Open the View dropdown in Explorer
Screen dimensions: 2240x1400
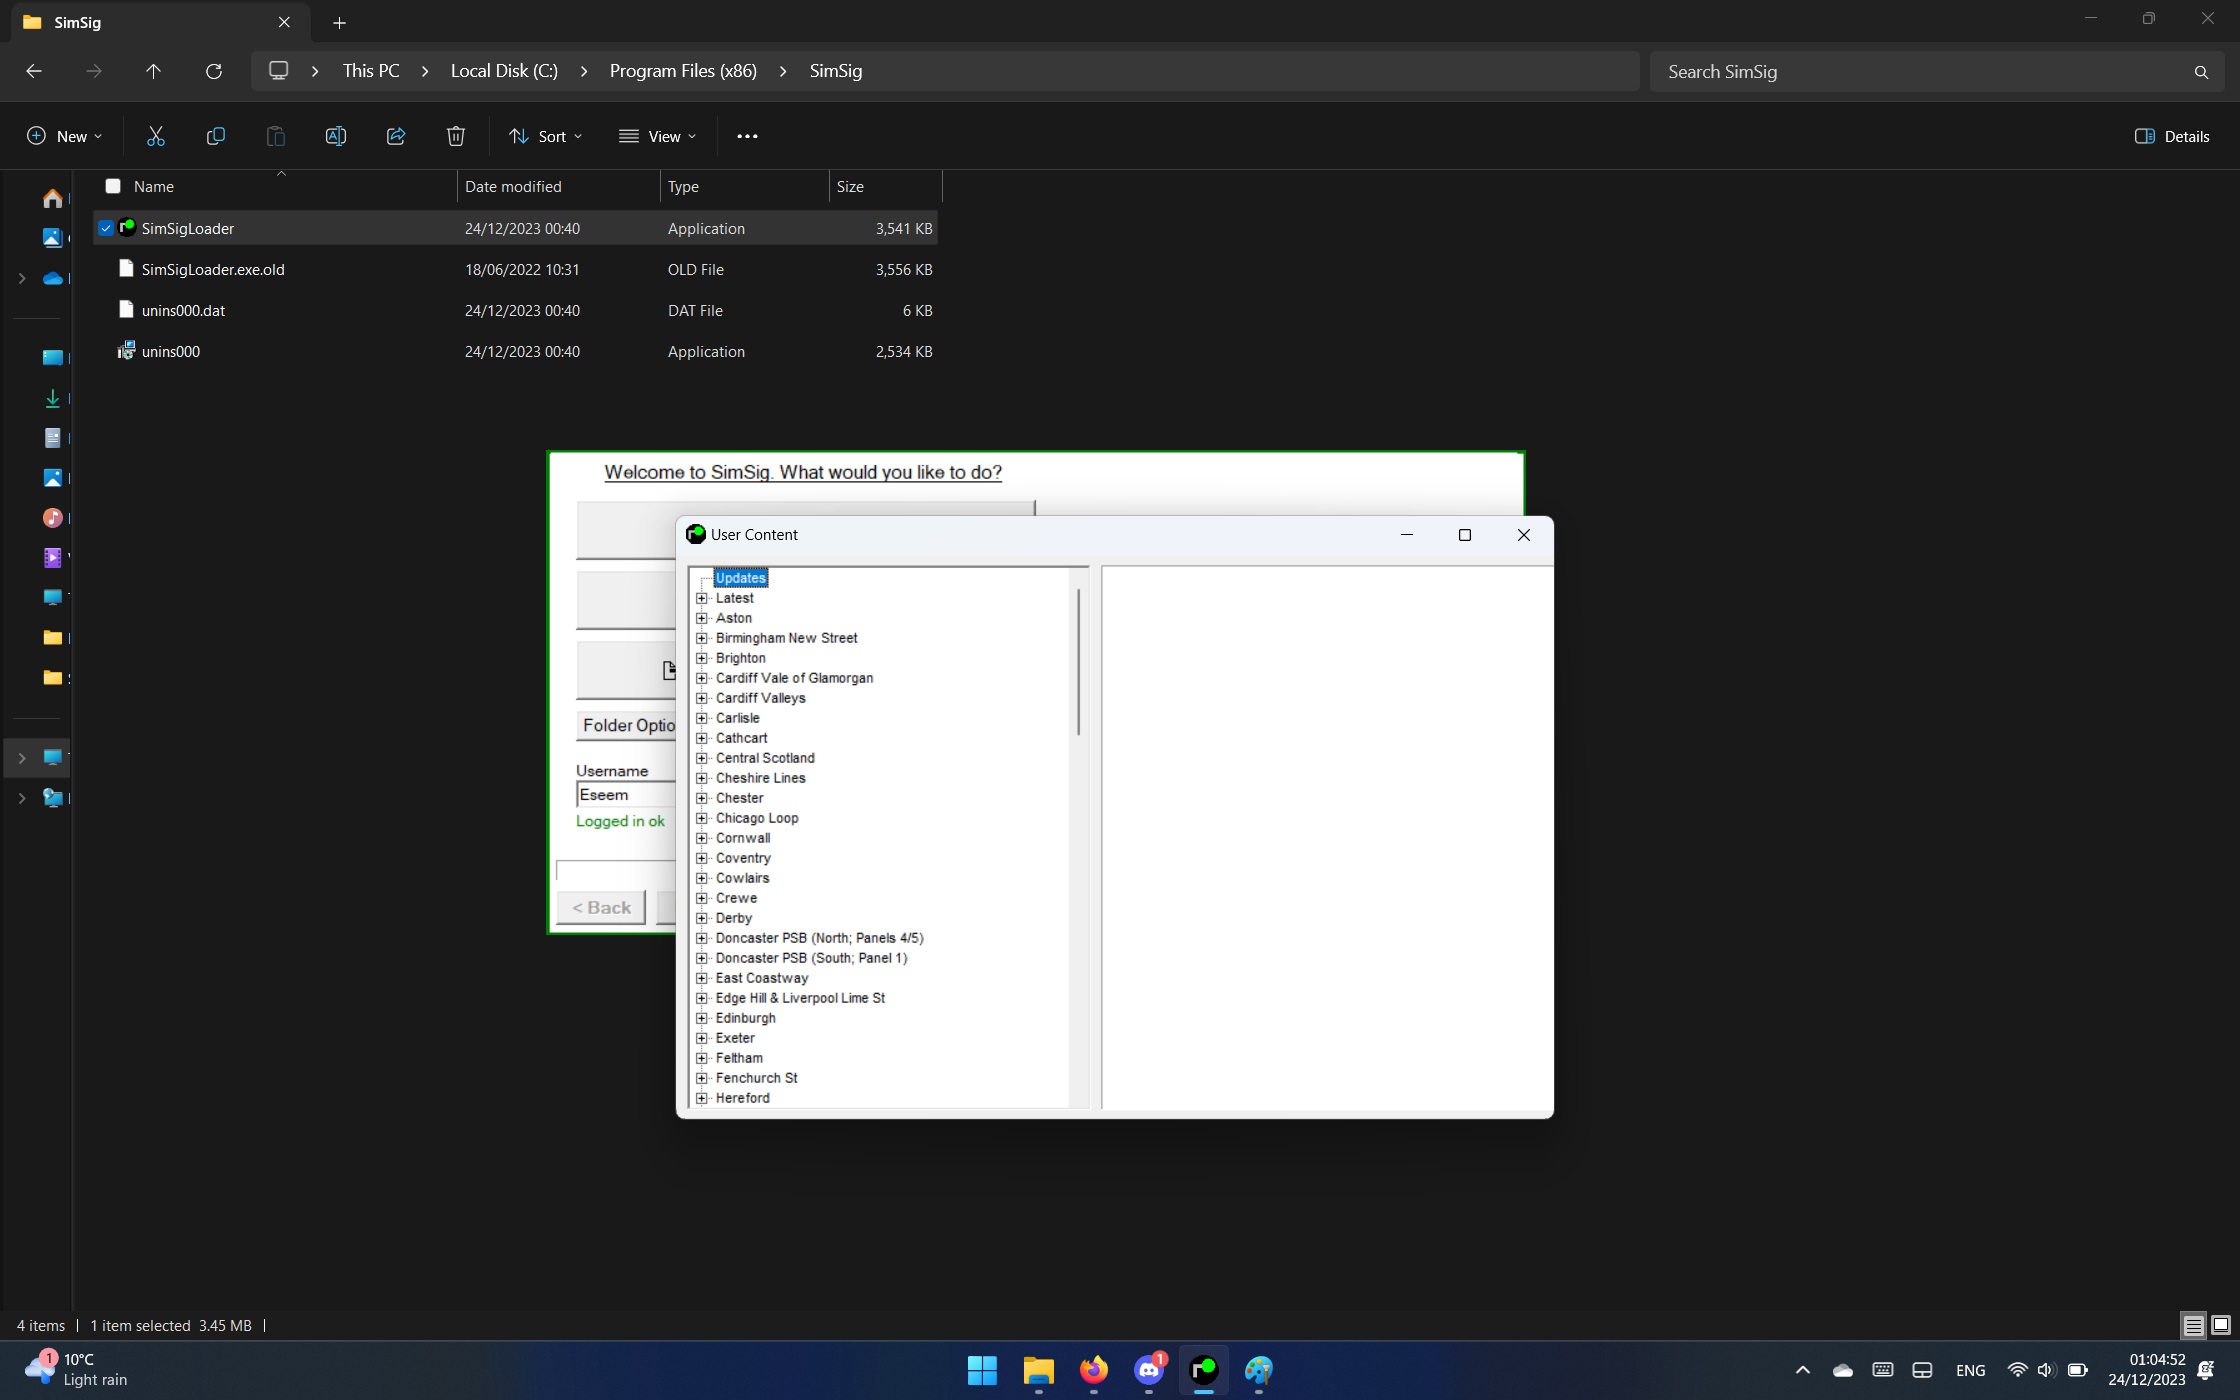click(x=657, y=136)
